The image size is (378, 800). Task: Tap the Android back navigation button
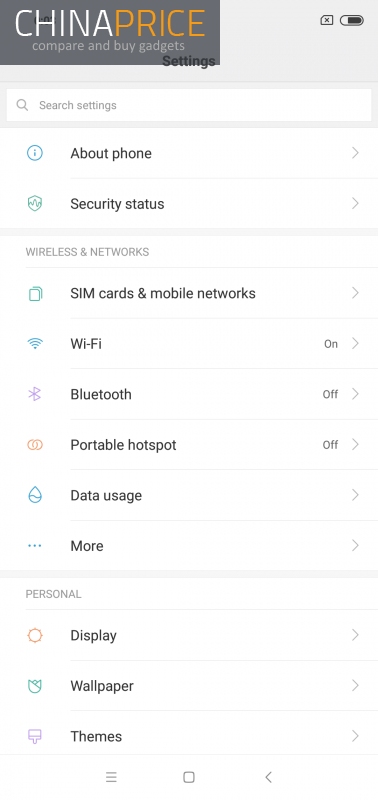(x=268, y=777)
